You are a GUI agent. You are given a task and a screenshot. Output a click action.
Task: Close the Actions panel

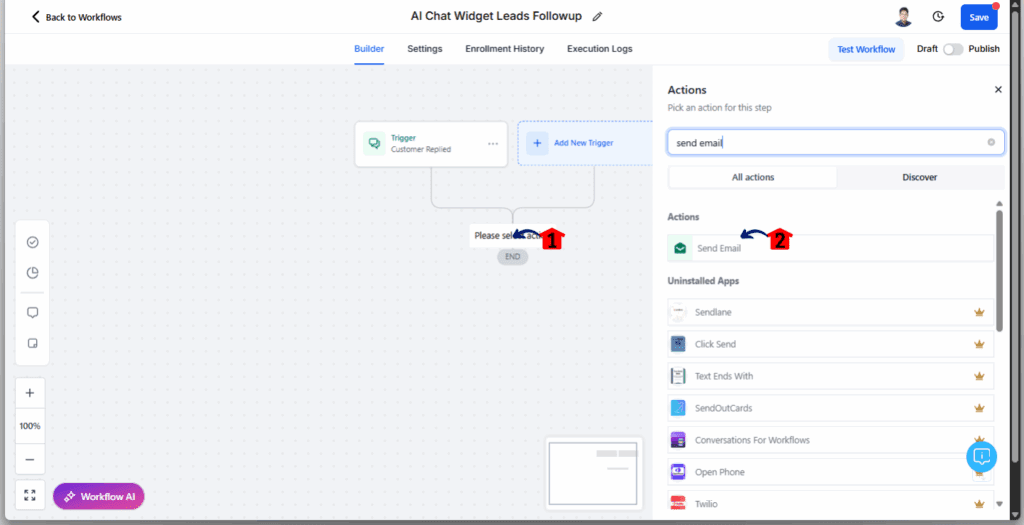[x=998, y=89]
